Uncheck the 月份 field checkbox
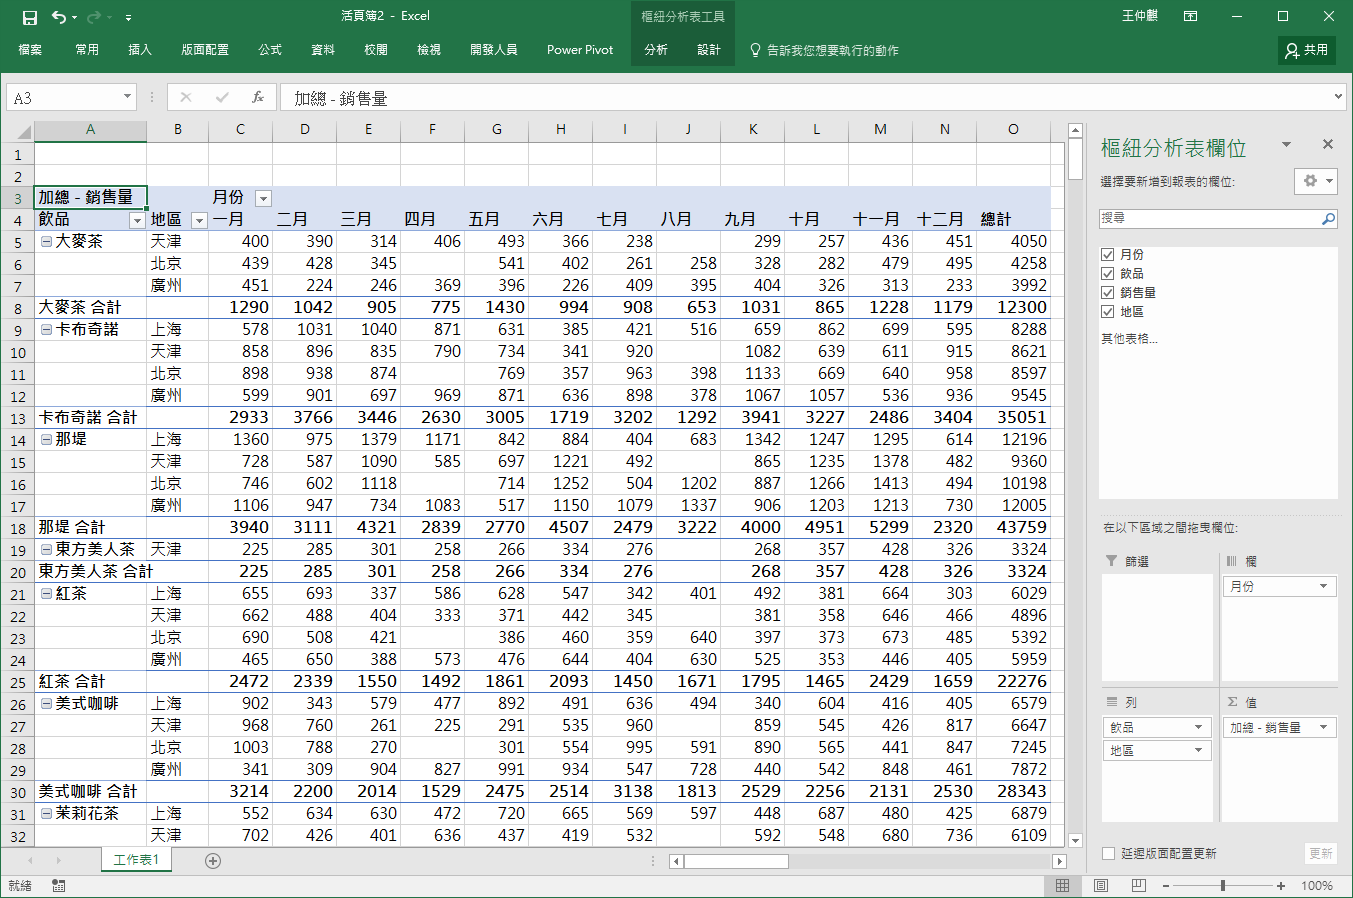 [x=1107, y=255]
